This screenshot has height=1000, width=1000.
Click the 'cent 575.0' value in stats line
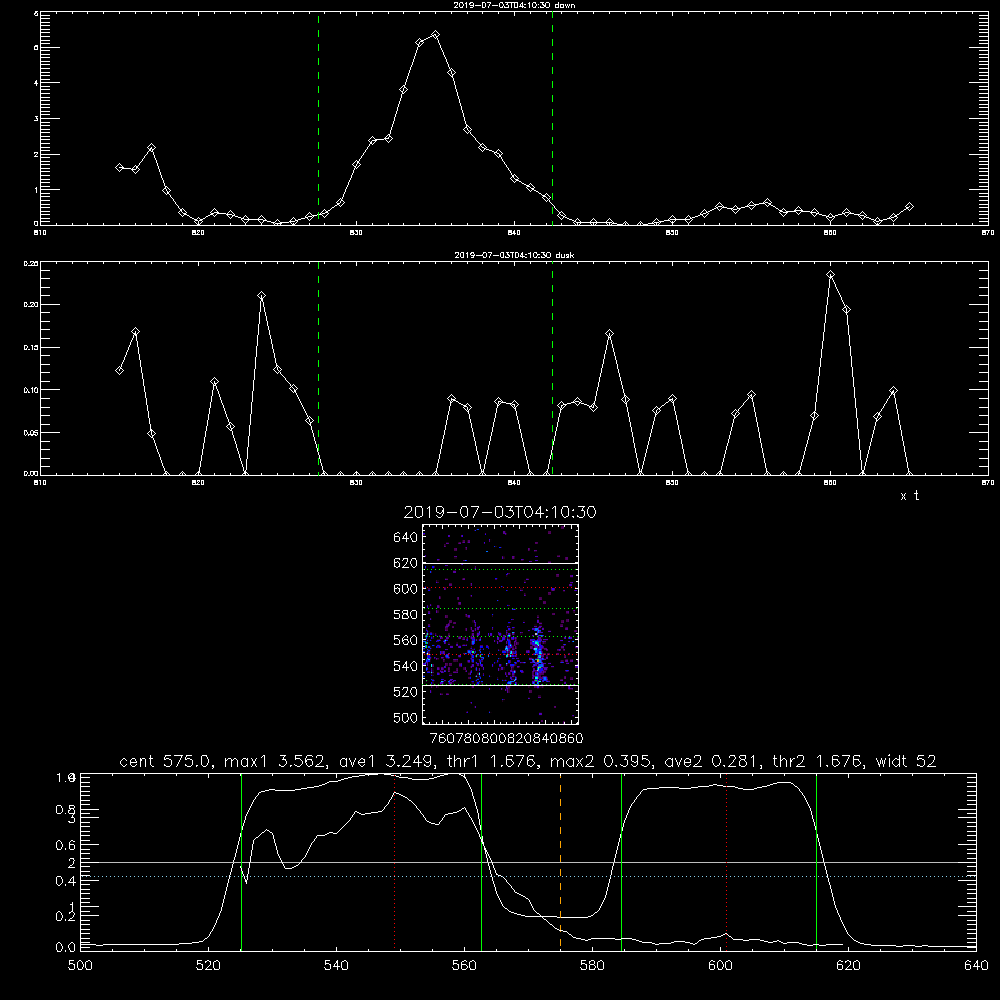(168, 761)
